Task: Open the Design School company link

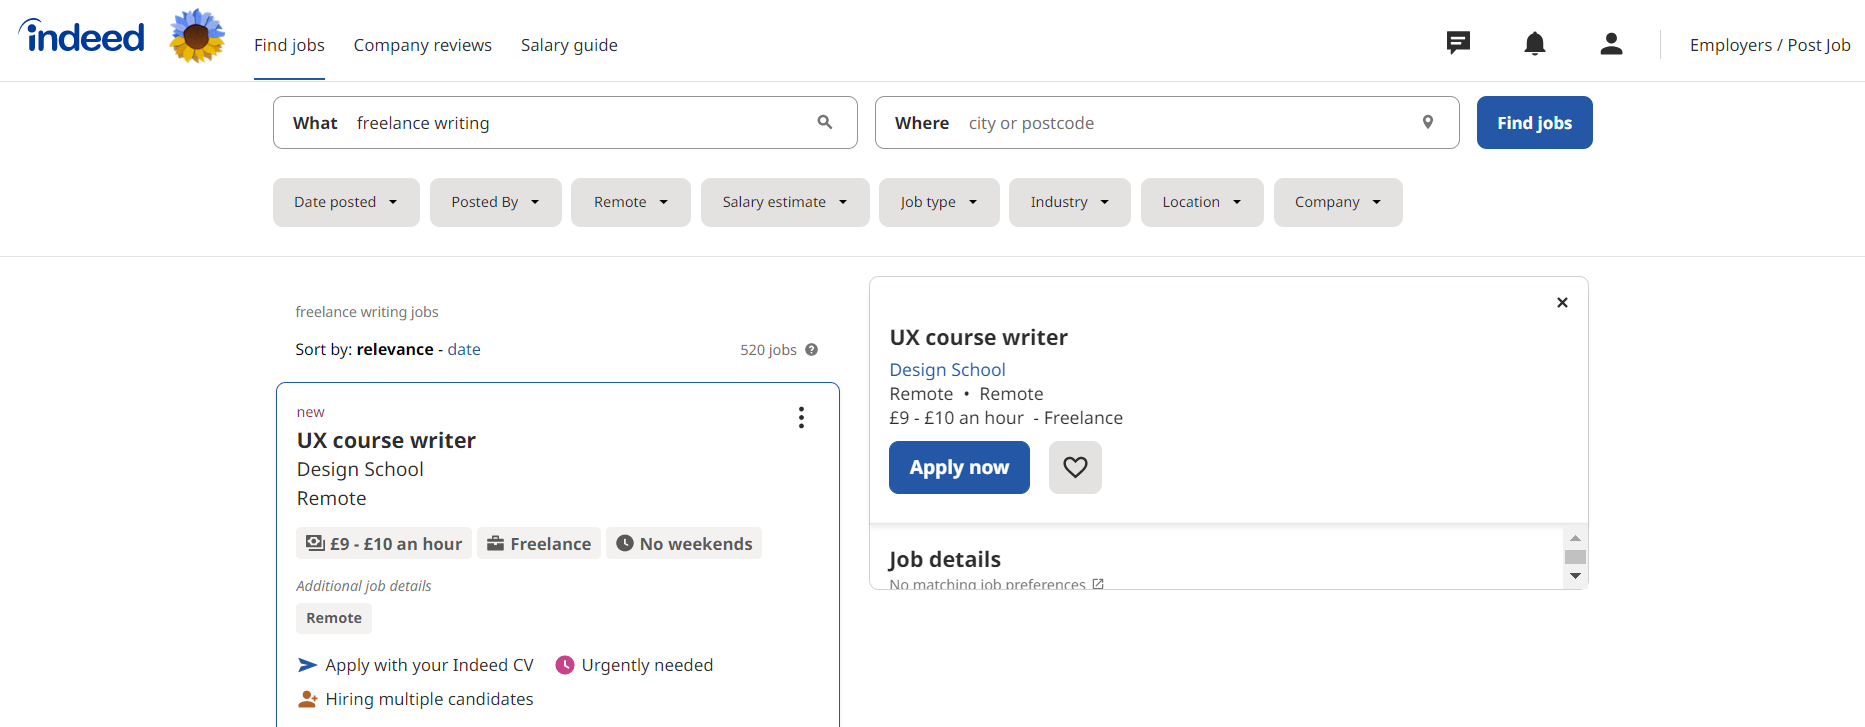Action: click(x=947, y=370)
